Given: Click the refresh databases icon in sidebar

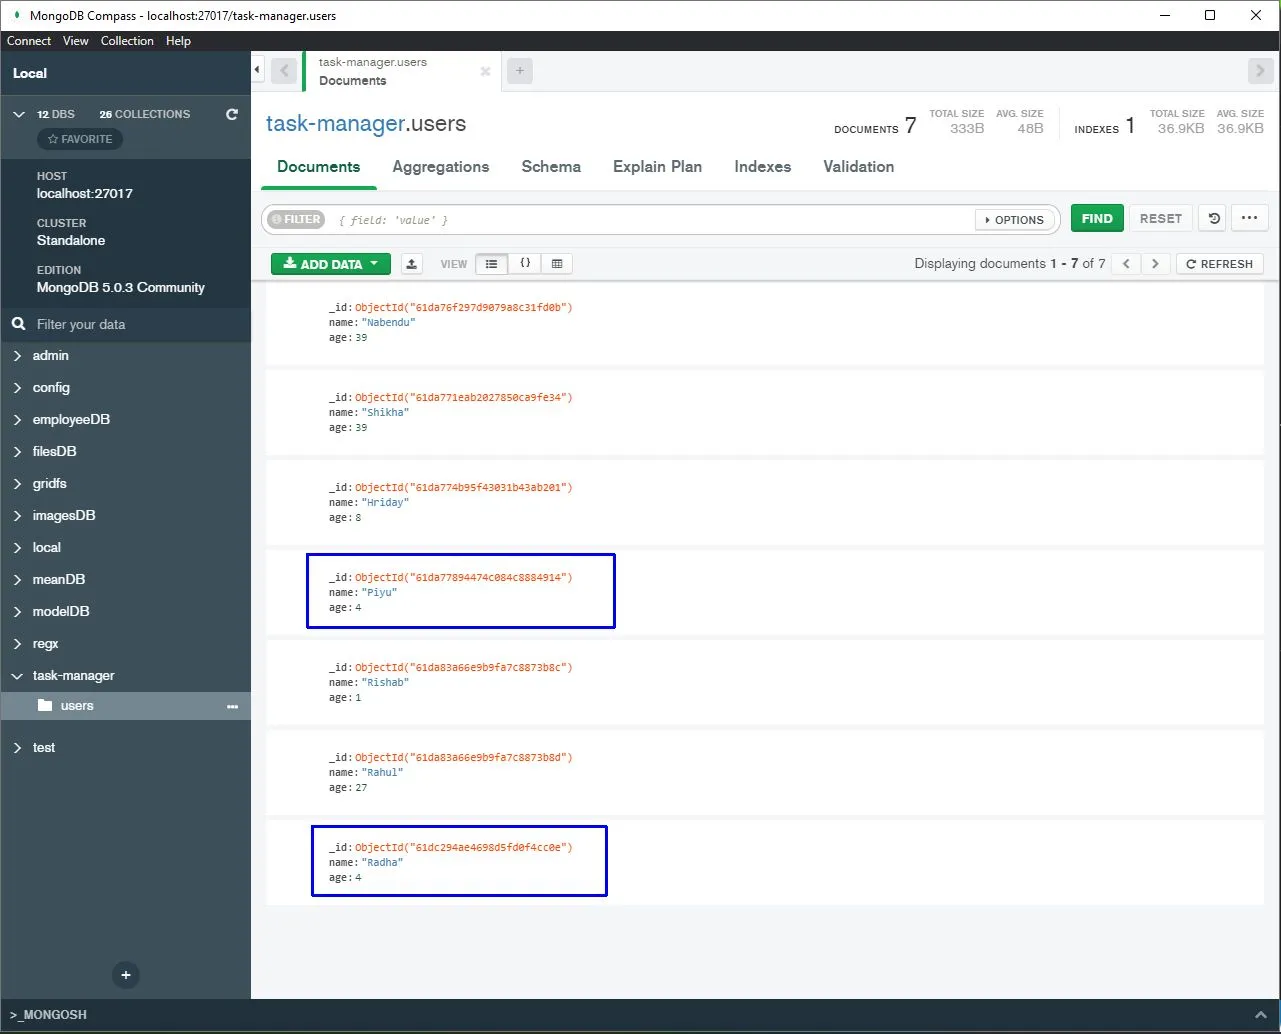Looking at the screenshot, I should point(232,114).
